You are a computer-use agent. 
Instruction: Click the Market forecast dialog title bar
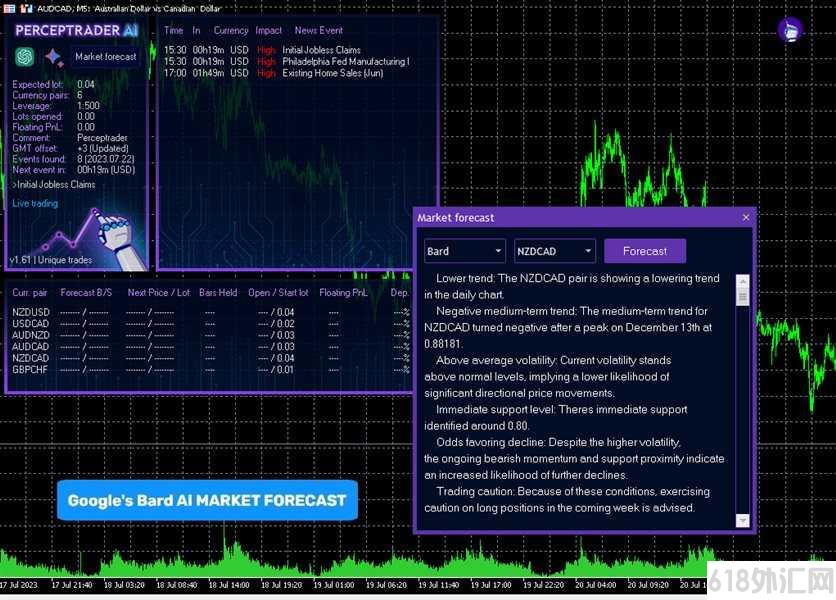(584, 218)
